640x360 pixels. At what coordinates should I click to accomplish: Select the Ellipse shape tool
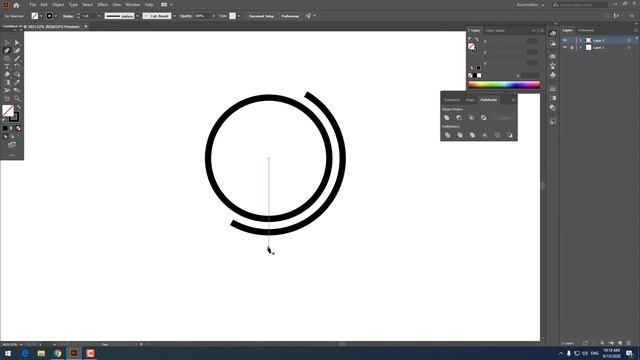[7, 58]
